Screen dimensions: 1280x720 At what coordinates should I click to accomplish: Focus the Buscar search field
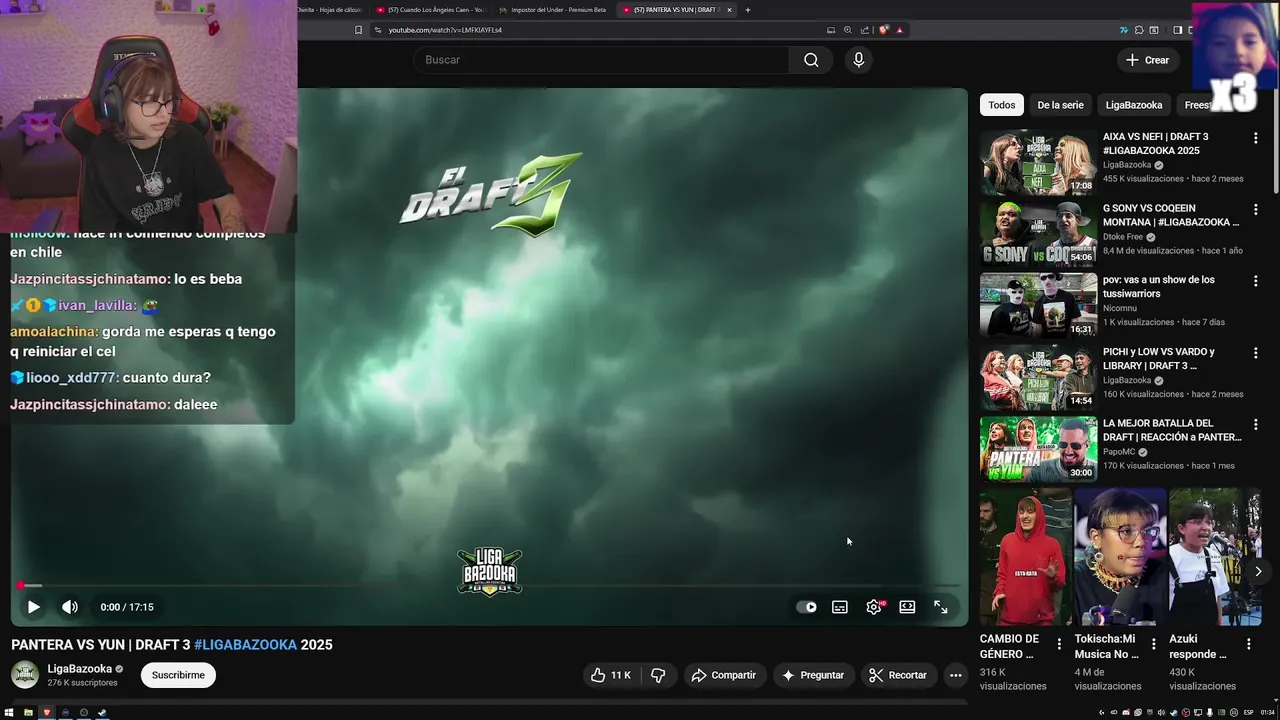(x=601, y=60)
